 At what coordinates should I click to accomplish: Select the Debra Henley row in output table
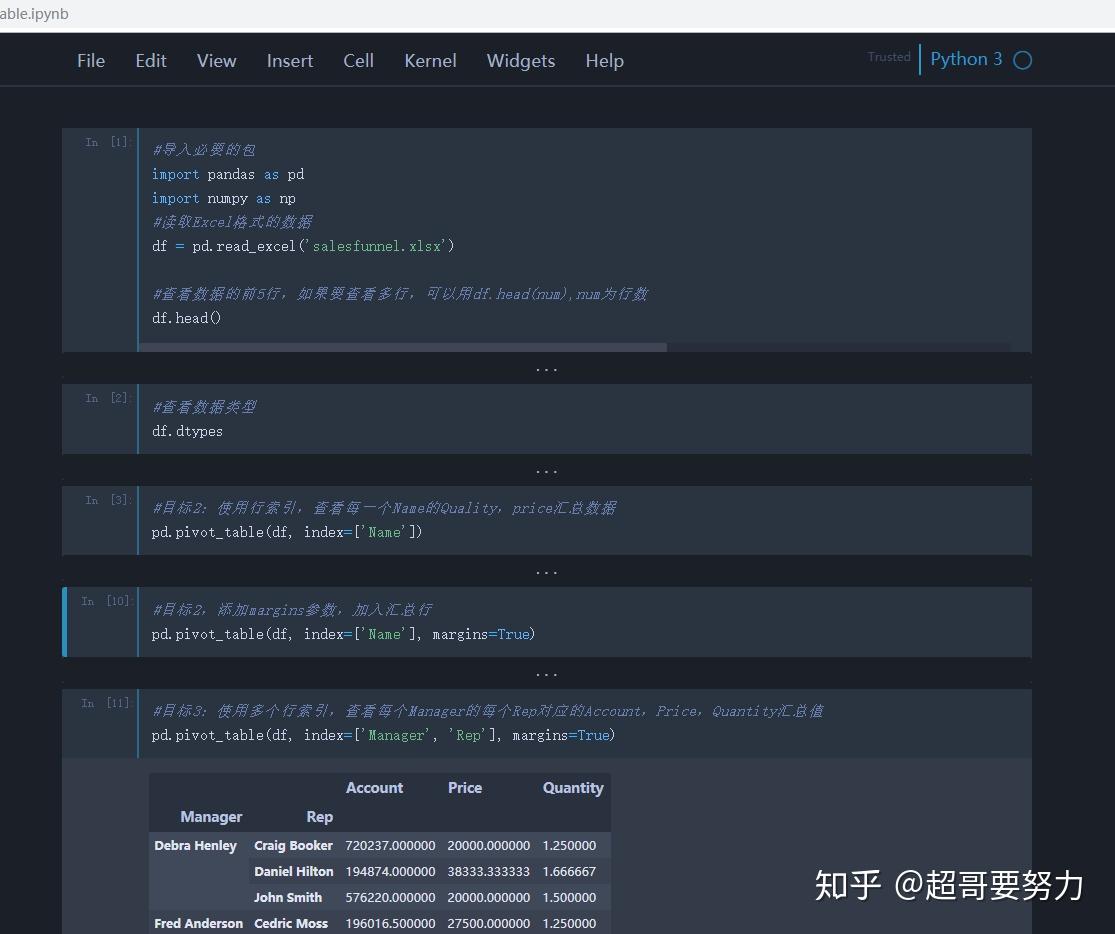point(195,845)
